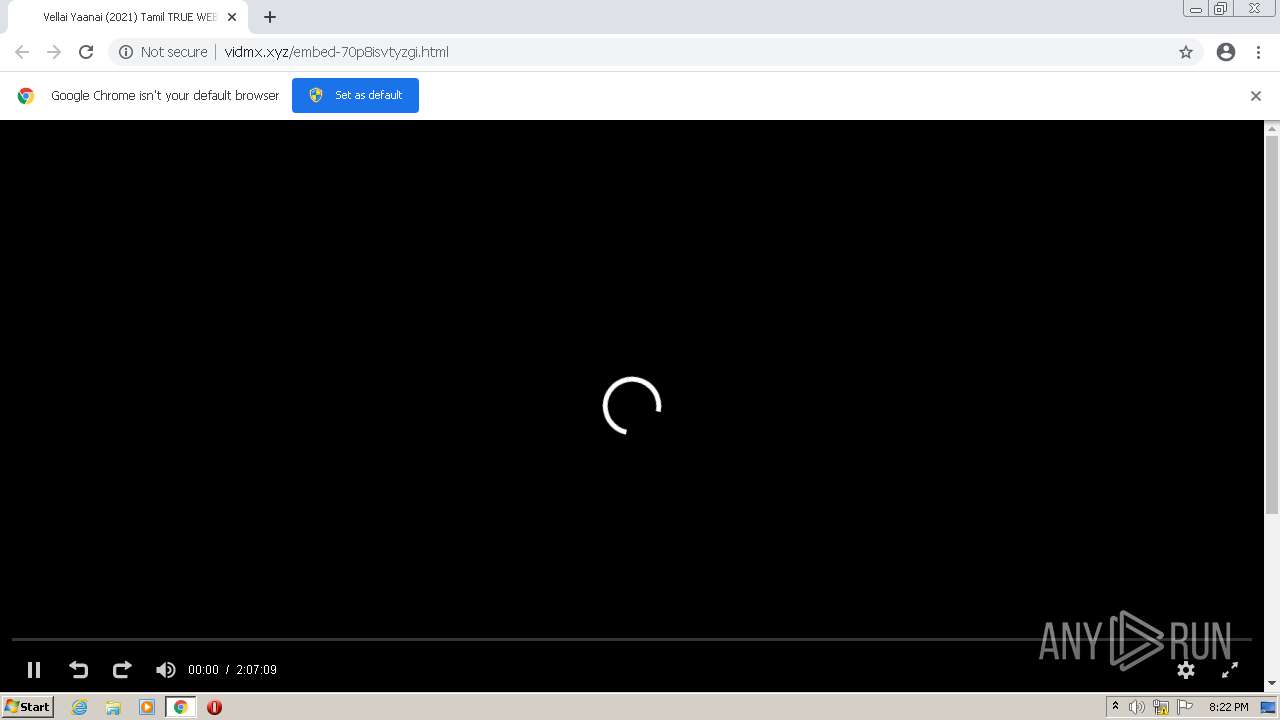This screenshot has width=1280, height=720.
Task: Set Chrome as default browser
Action: click(355, 95)
